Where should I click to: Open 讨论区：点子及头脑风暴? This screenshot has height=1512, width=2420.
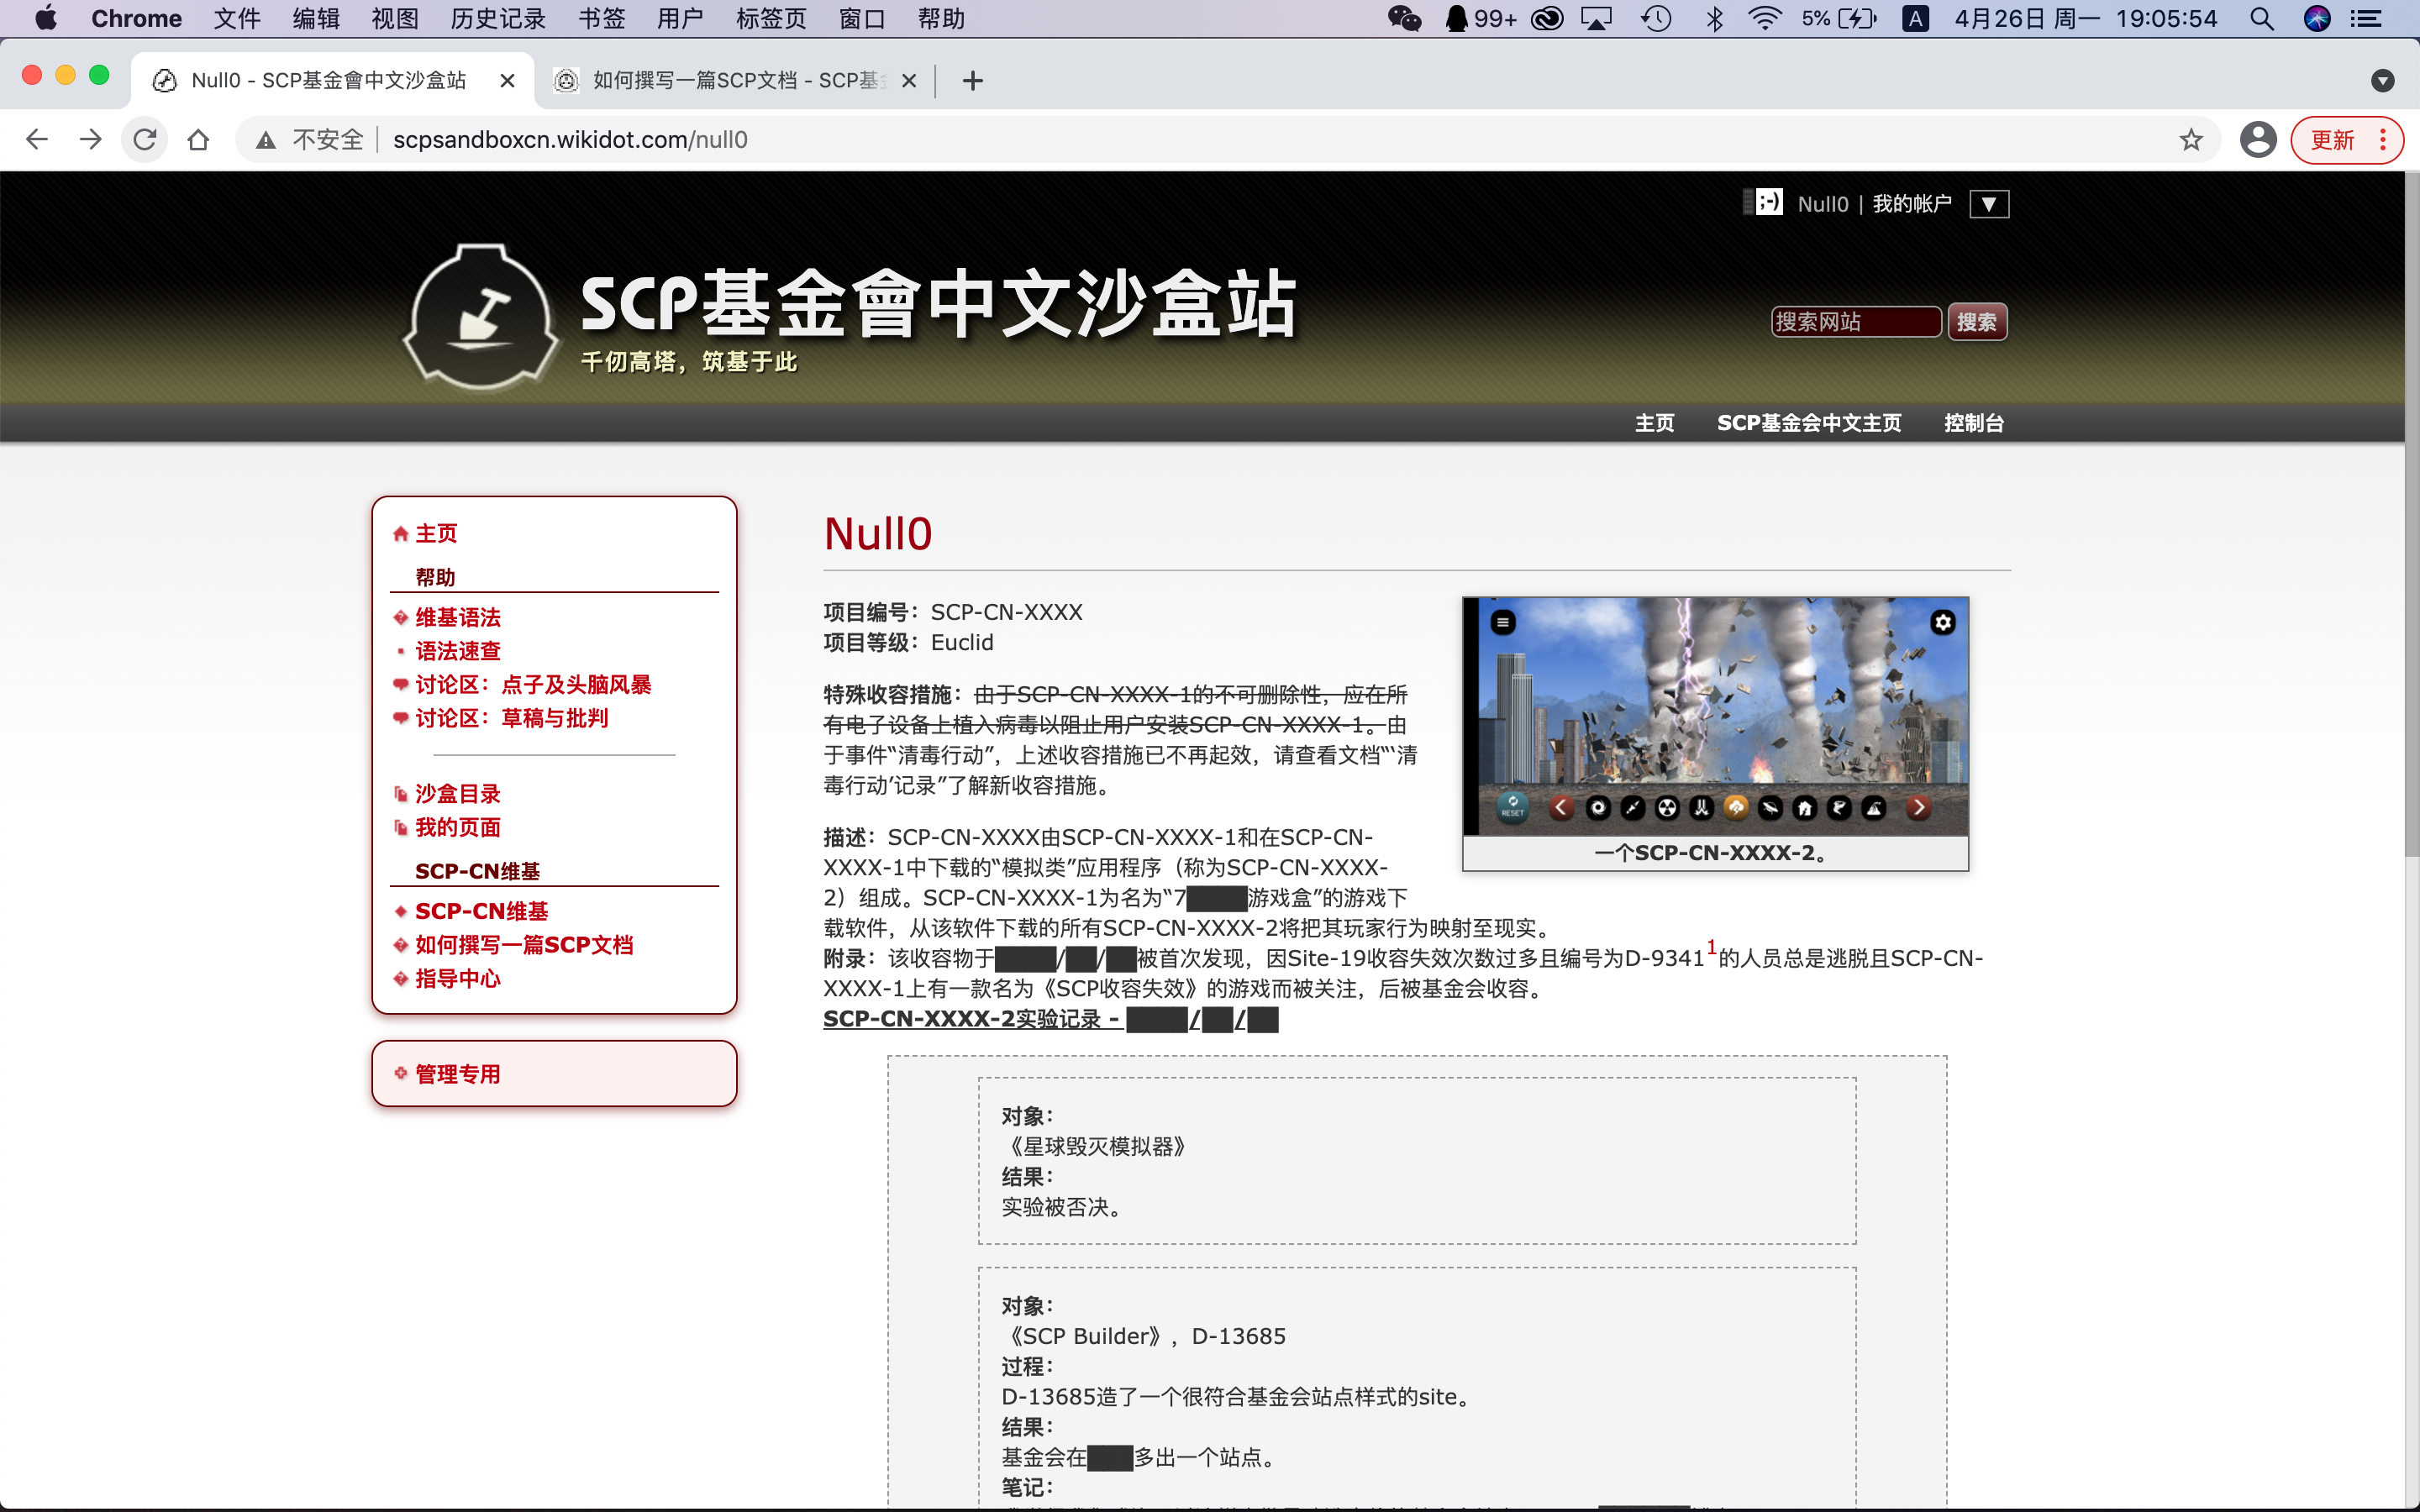(533, 685)
